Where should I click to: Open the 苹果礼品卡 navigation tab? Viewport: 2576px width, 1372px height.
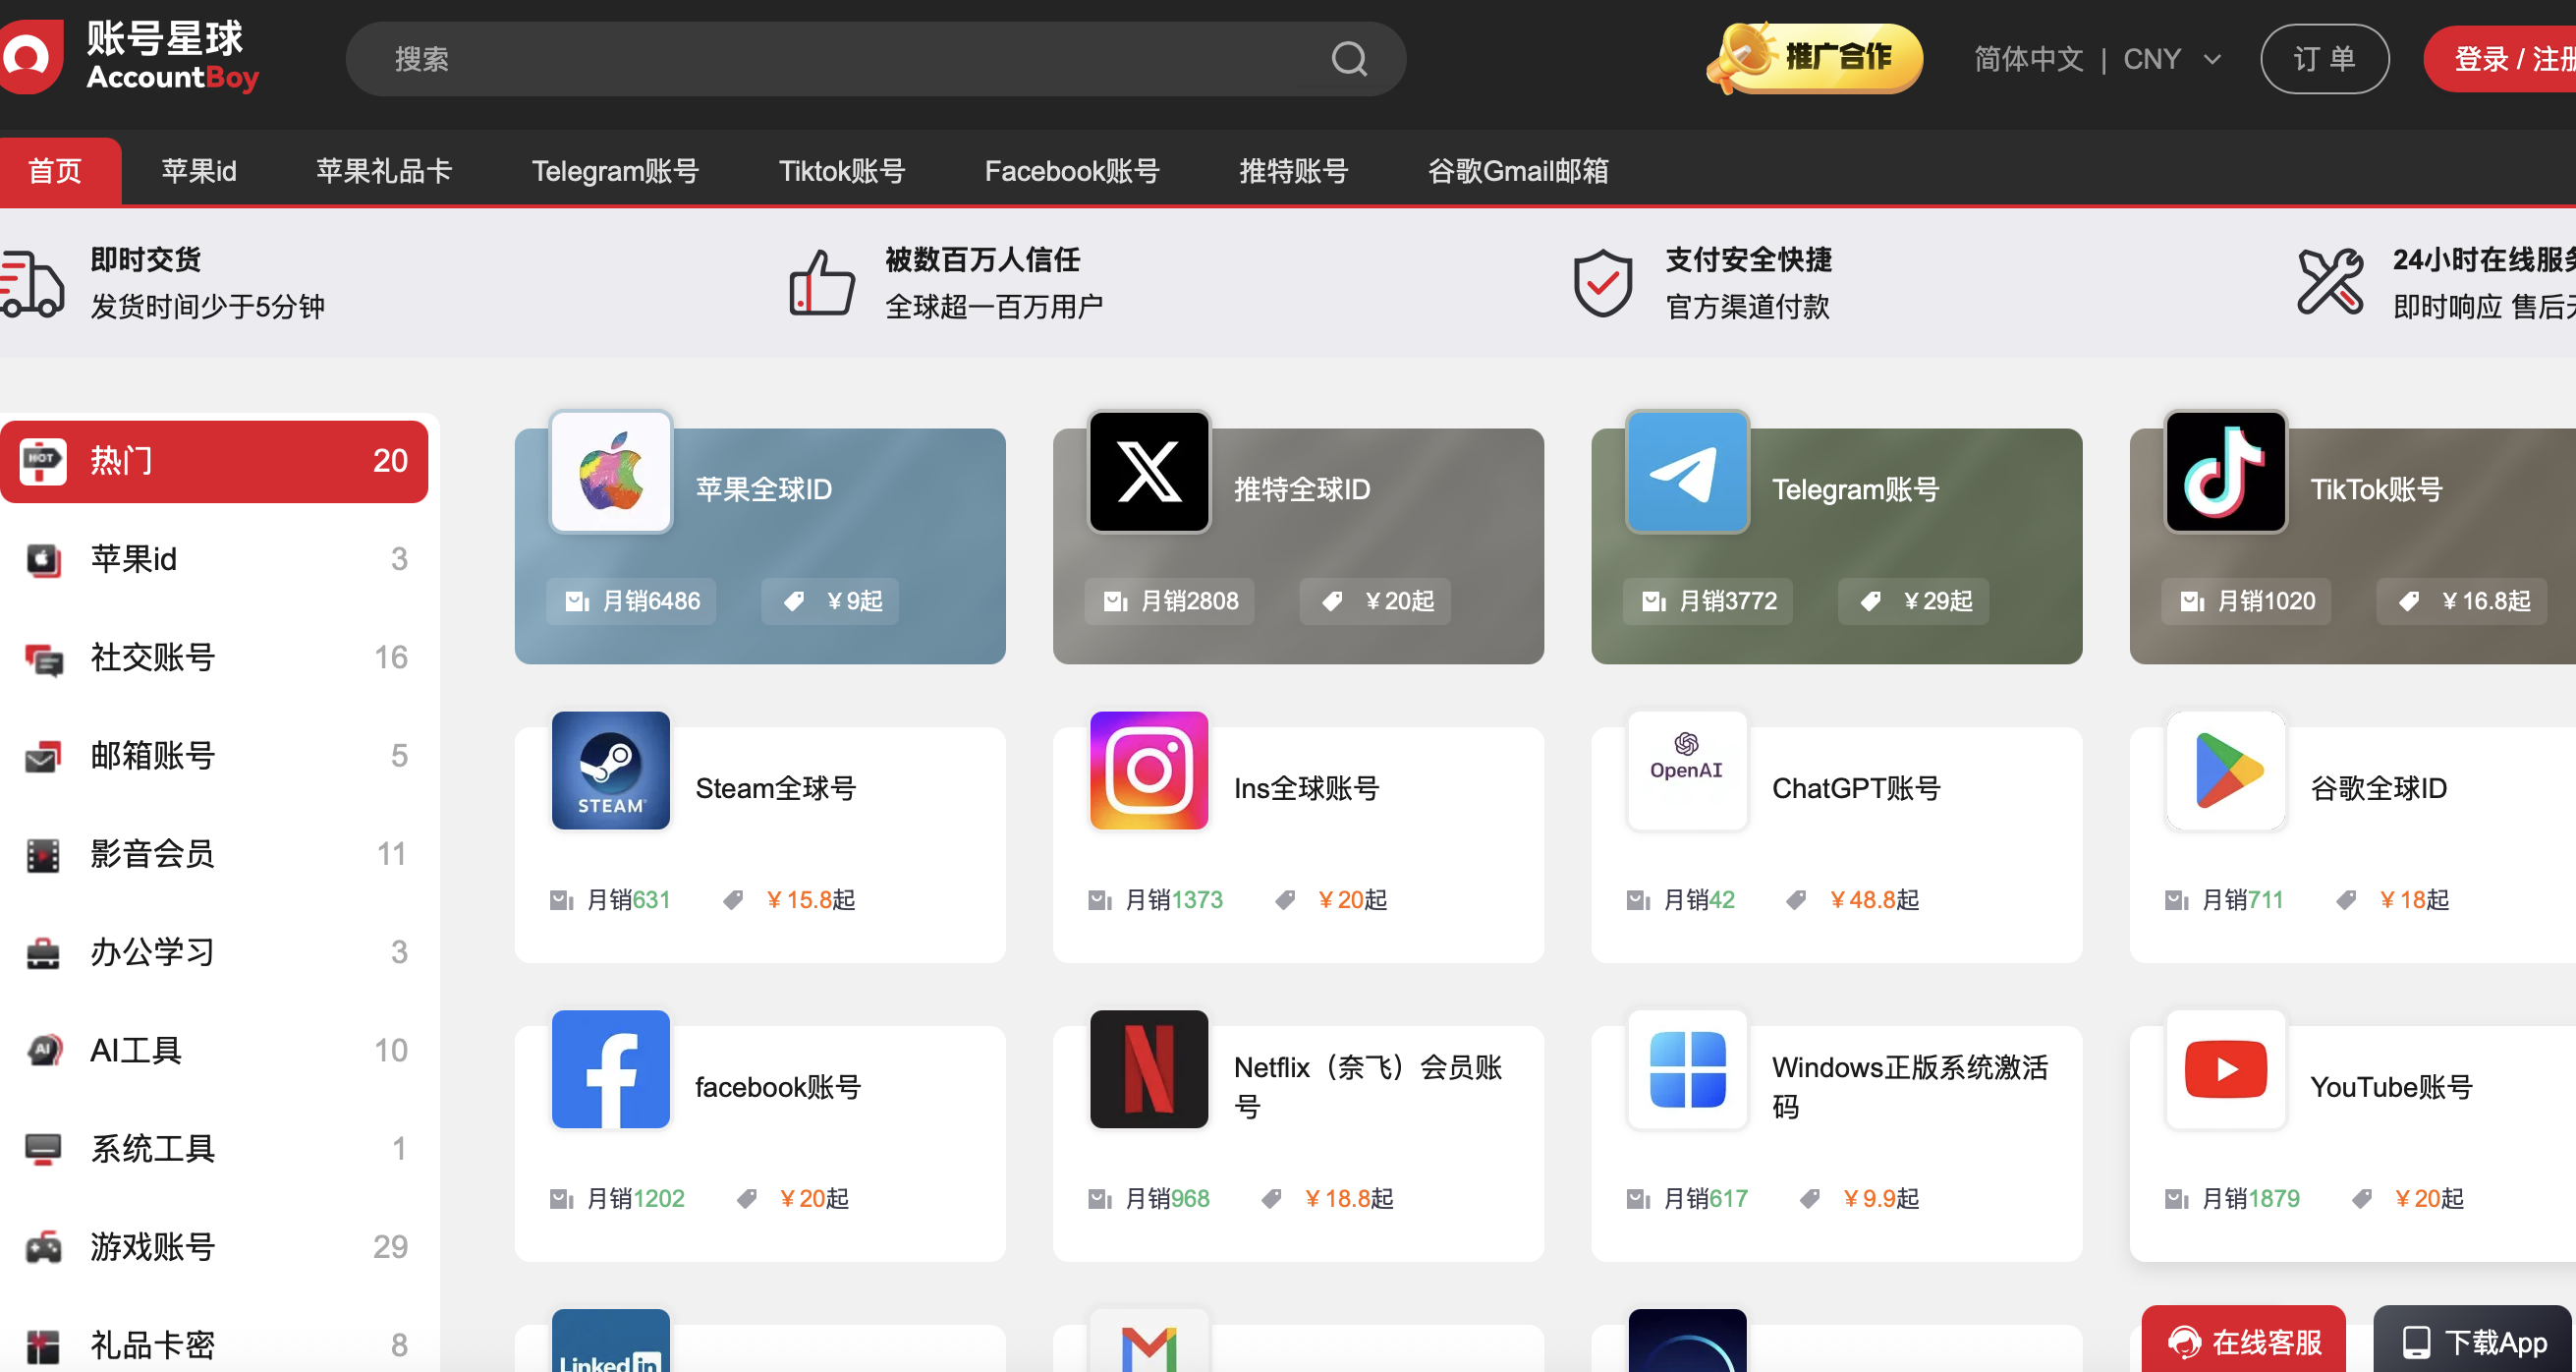click(383, 171)
